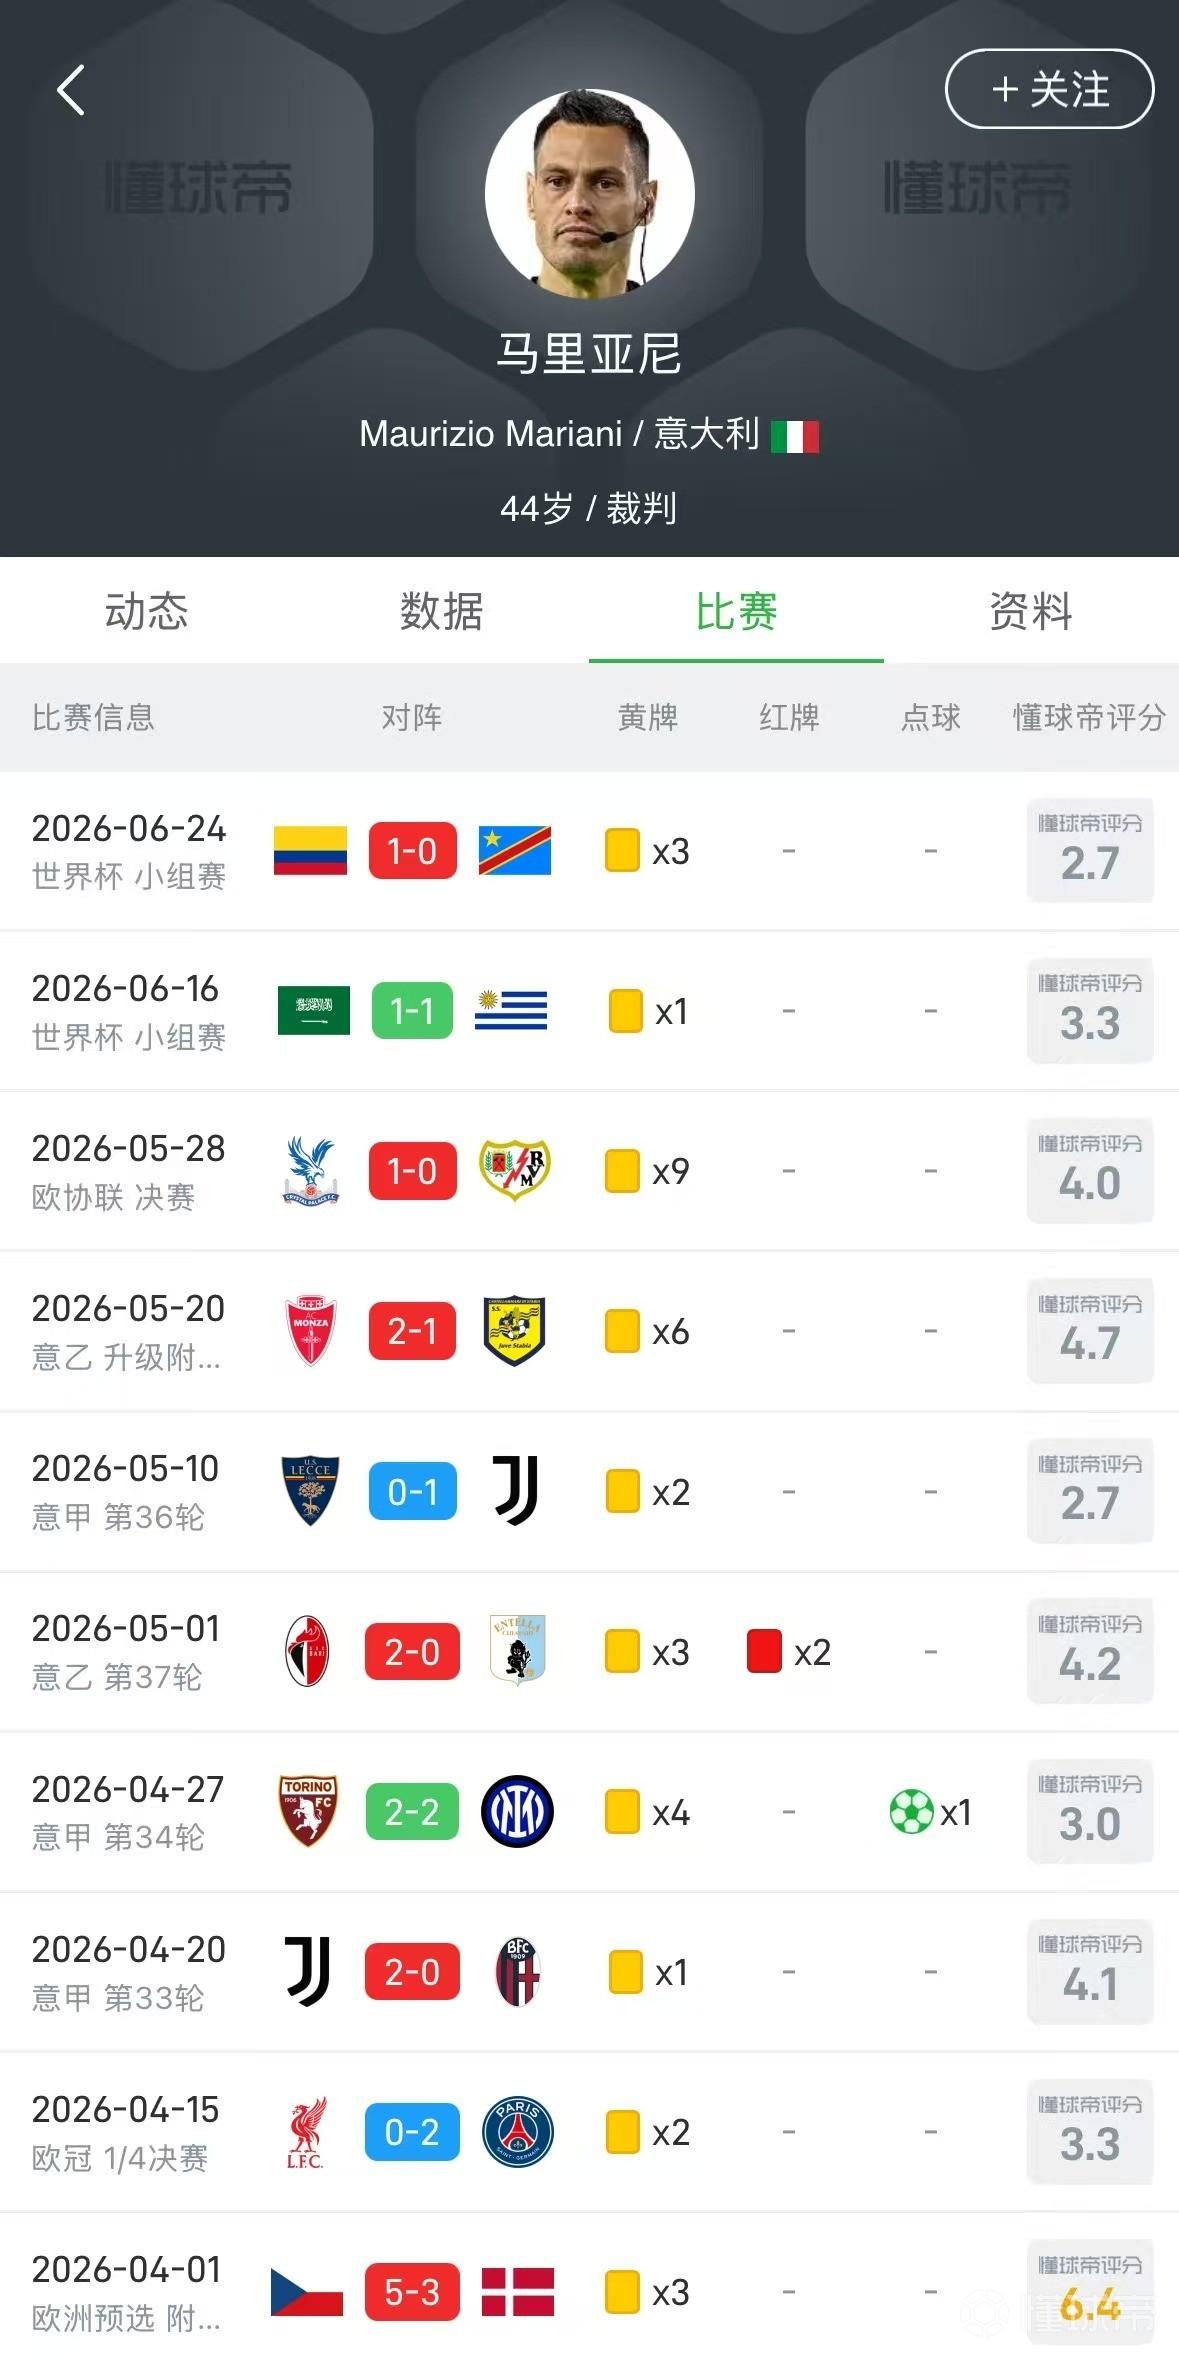The image size is (1179, 2360).
Task: Tap the Inter Milan logo
Action: [517, 1811]
